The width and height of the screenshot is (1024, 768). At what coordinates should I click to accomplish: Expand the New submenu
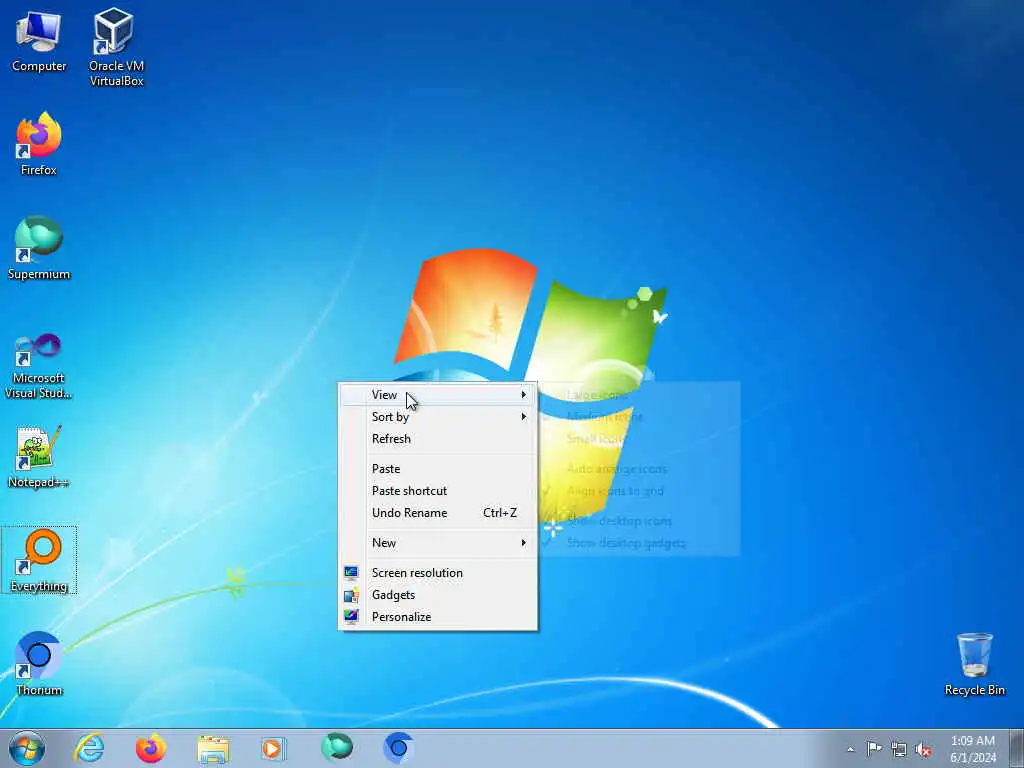coord(438,543)
